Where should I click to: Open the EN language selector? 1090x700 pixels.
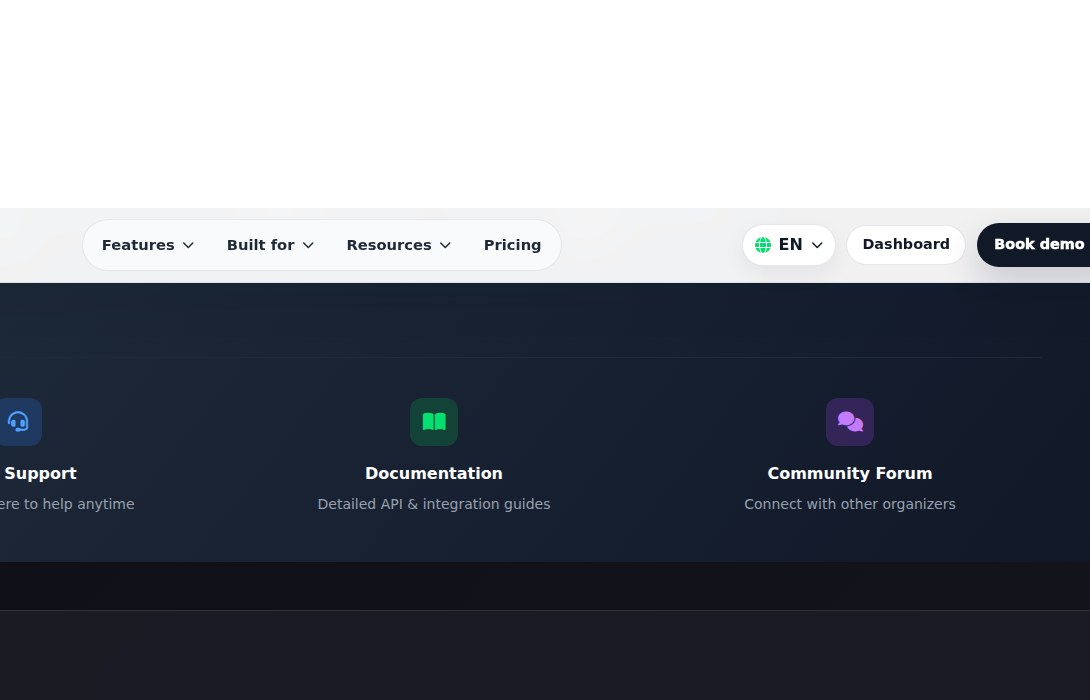(x=789, y=245)
